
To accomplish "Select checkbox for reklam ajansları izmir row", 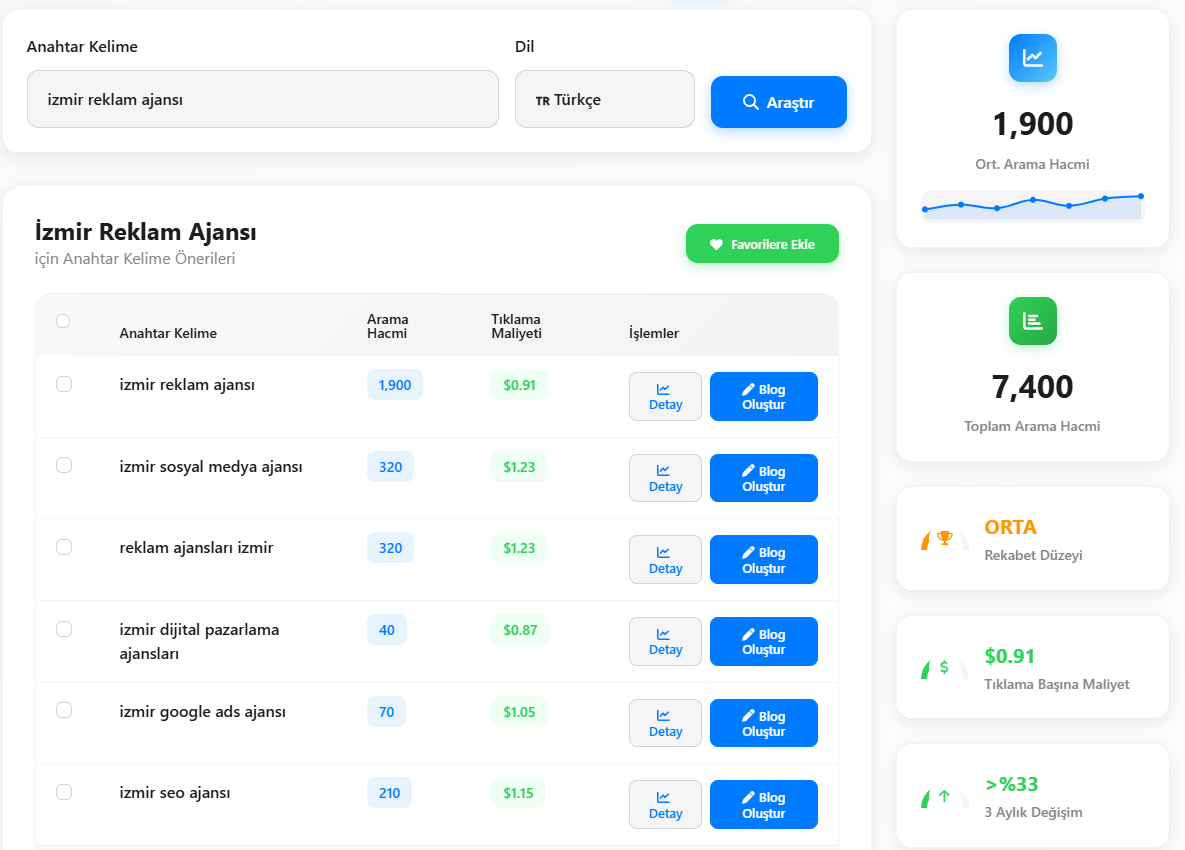I will coord(64,547).
